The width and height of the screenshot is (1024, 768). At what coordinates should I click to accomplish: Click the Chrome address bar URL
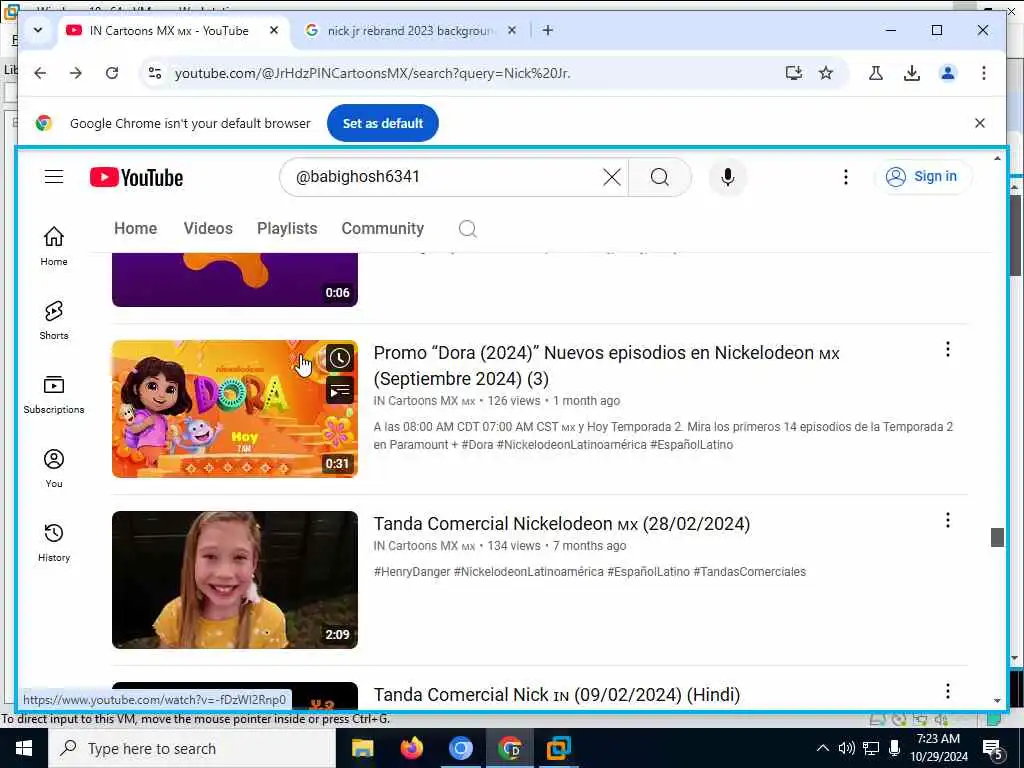click(372, 73)
